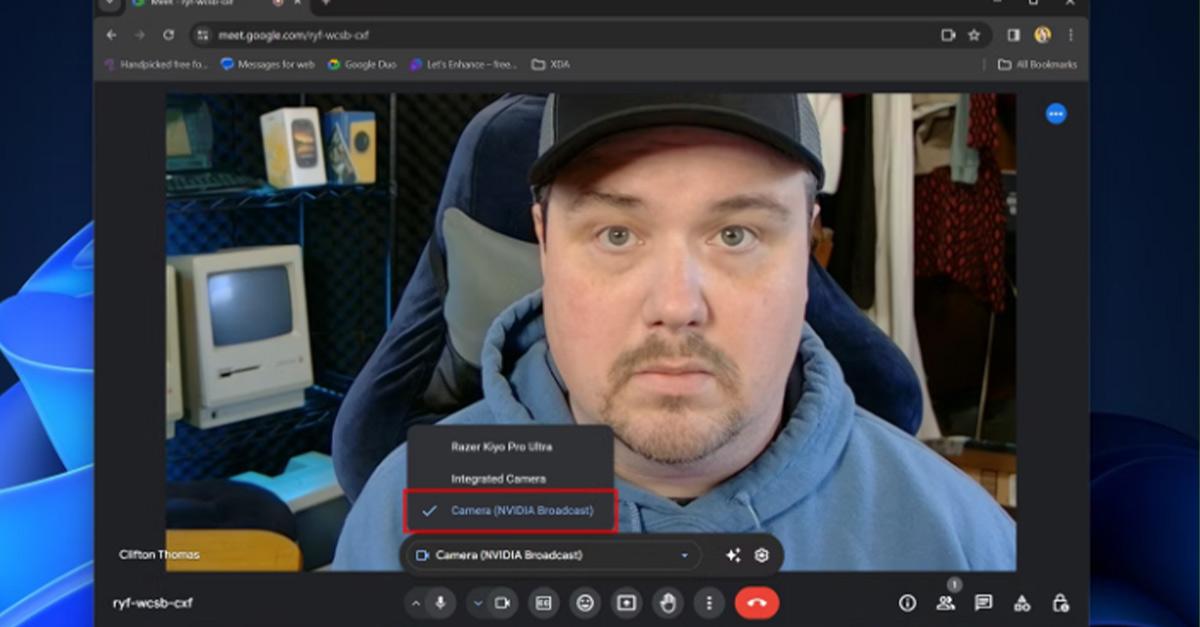Expand the audio settings arrow beside microphone
Viewport: 1200px width, 627px height.
pos(416,603)
